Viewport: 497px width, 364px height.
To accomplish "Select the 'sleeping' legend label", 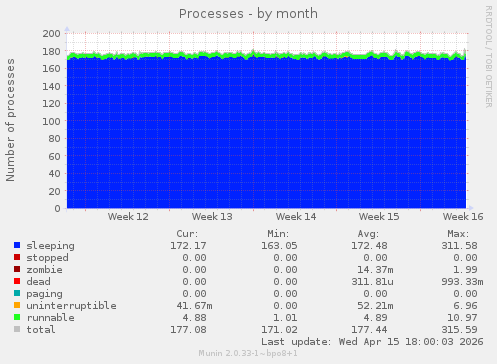I will [x=51, y=246].
